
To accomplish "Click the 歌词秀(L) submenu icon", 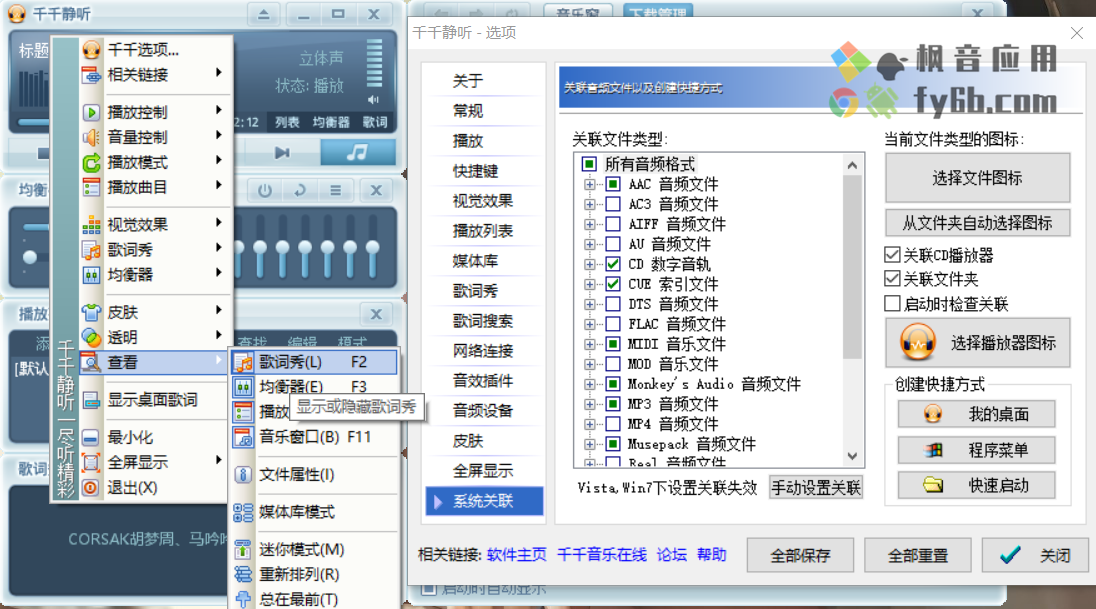I will point(243,362).
